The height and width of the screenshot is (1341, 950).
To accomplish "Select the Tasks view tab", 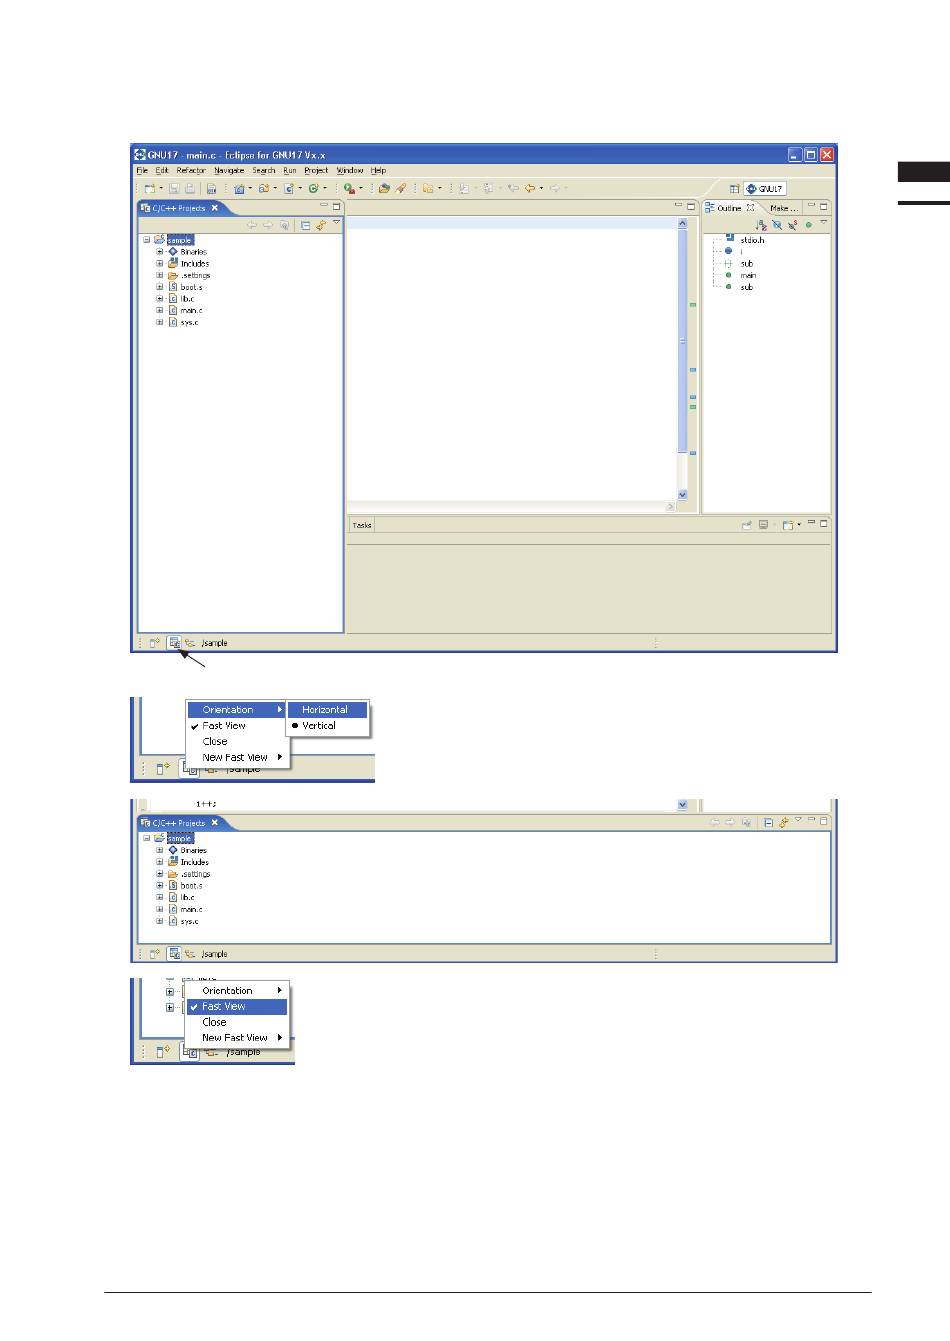I will click(x=362, y=525).
